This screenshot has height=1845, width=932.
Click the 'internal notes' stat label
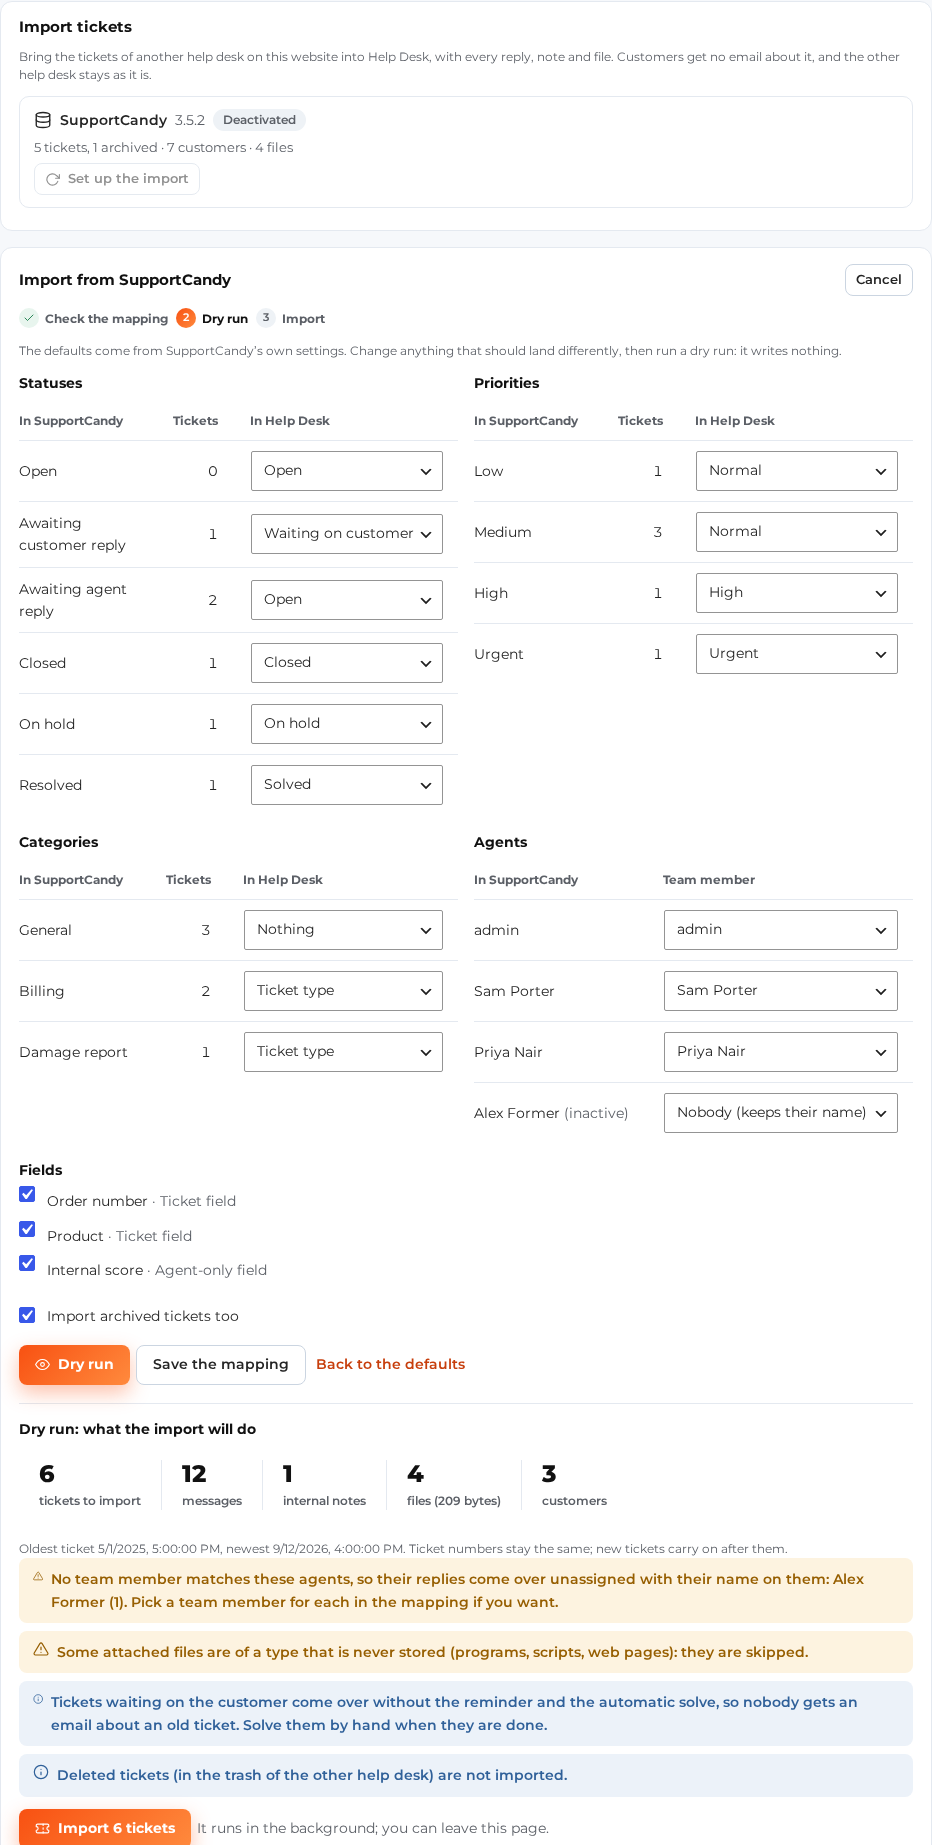[x=324, y=1501]
